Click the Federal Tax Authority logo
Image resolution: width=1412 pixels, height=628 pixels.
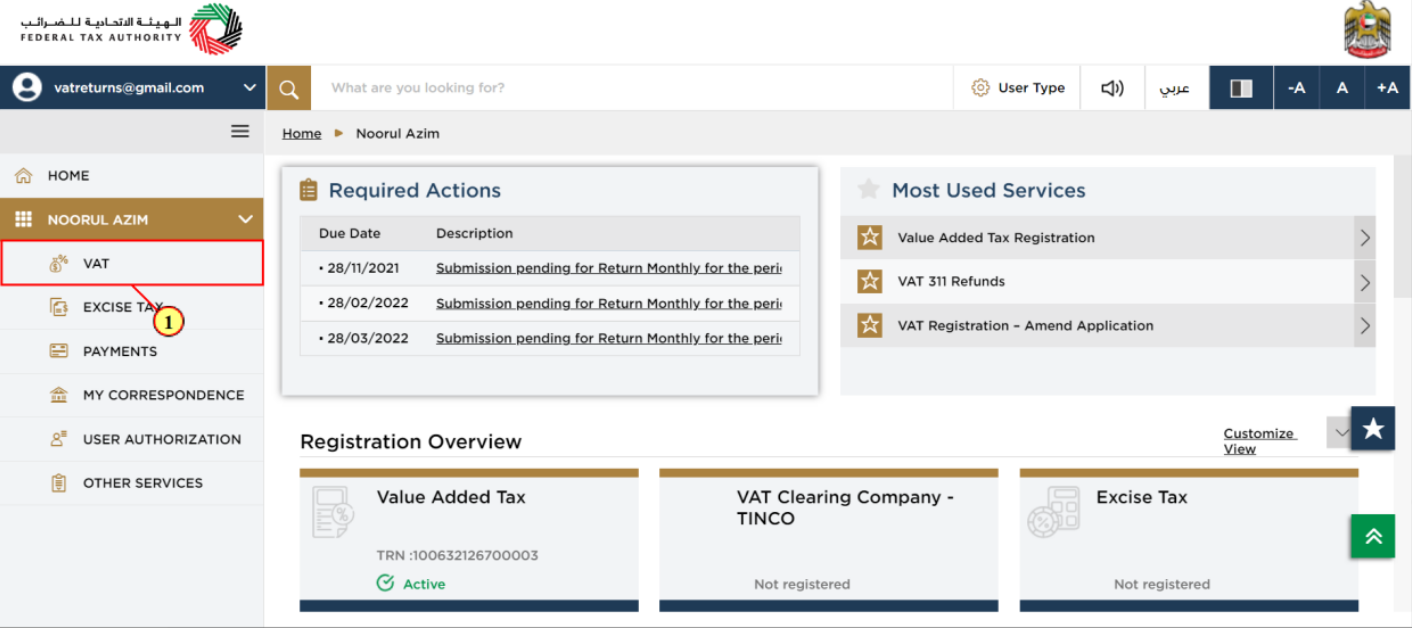pos(131,29)
